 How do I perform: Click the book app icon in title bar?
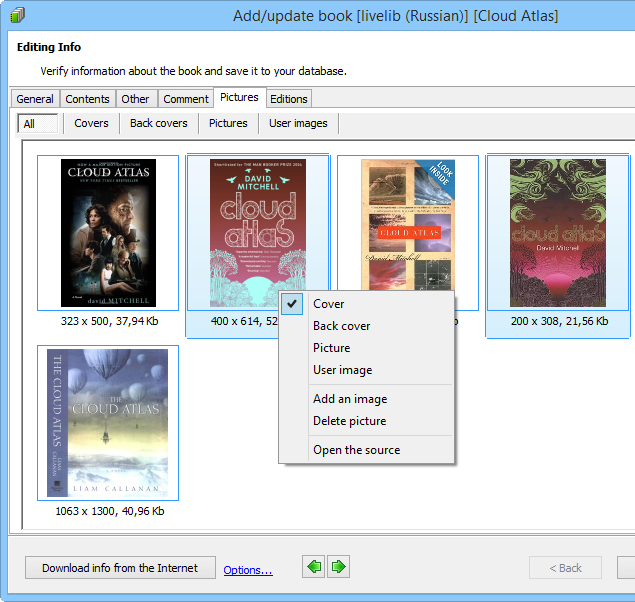tap(17, 15)
